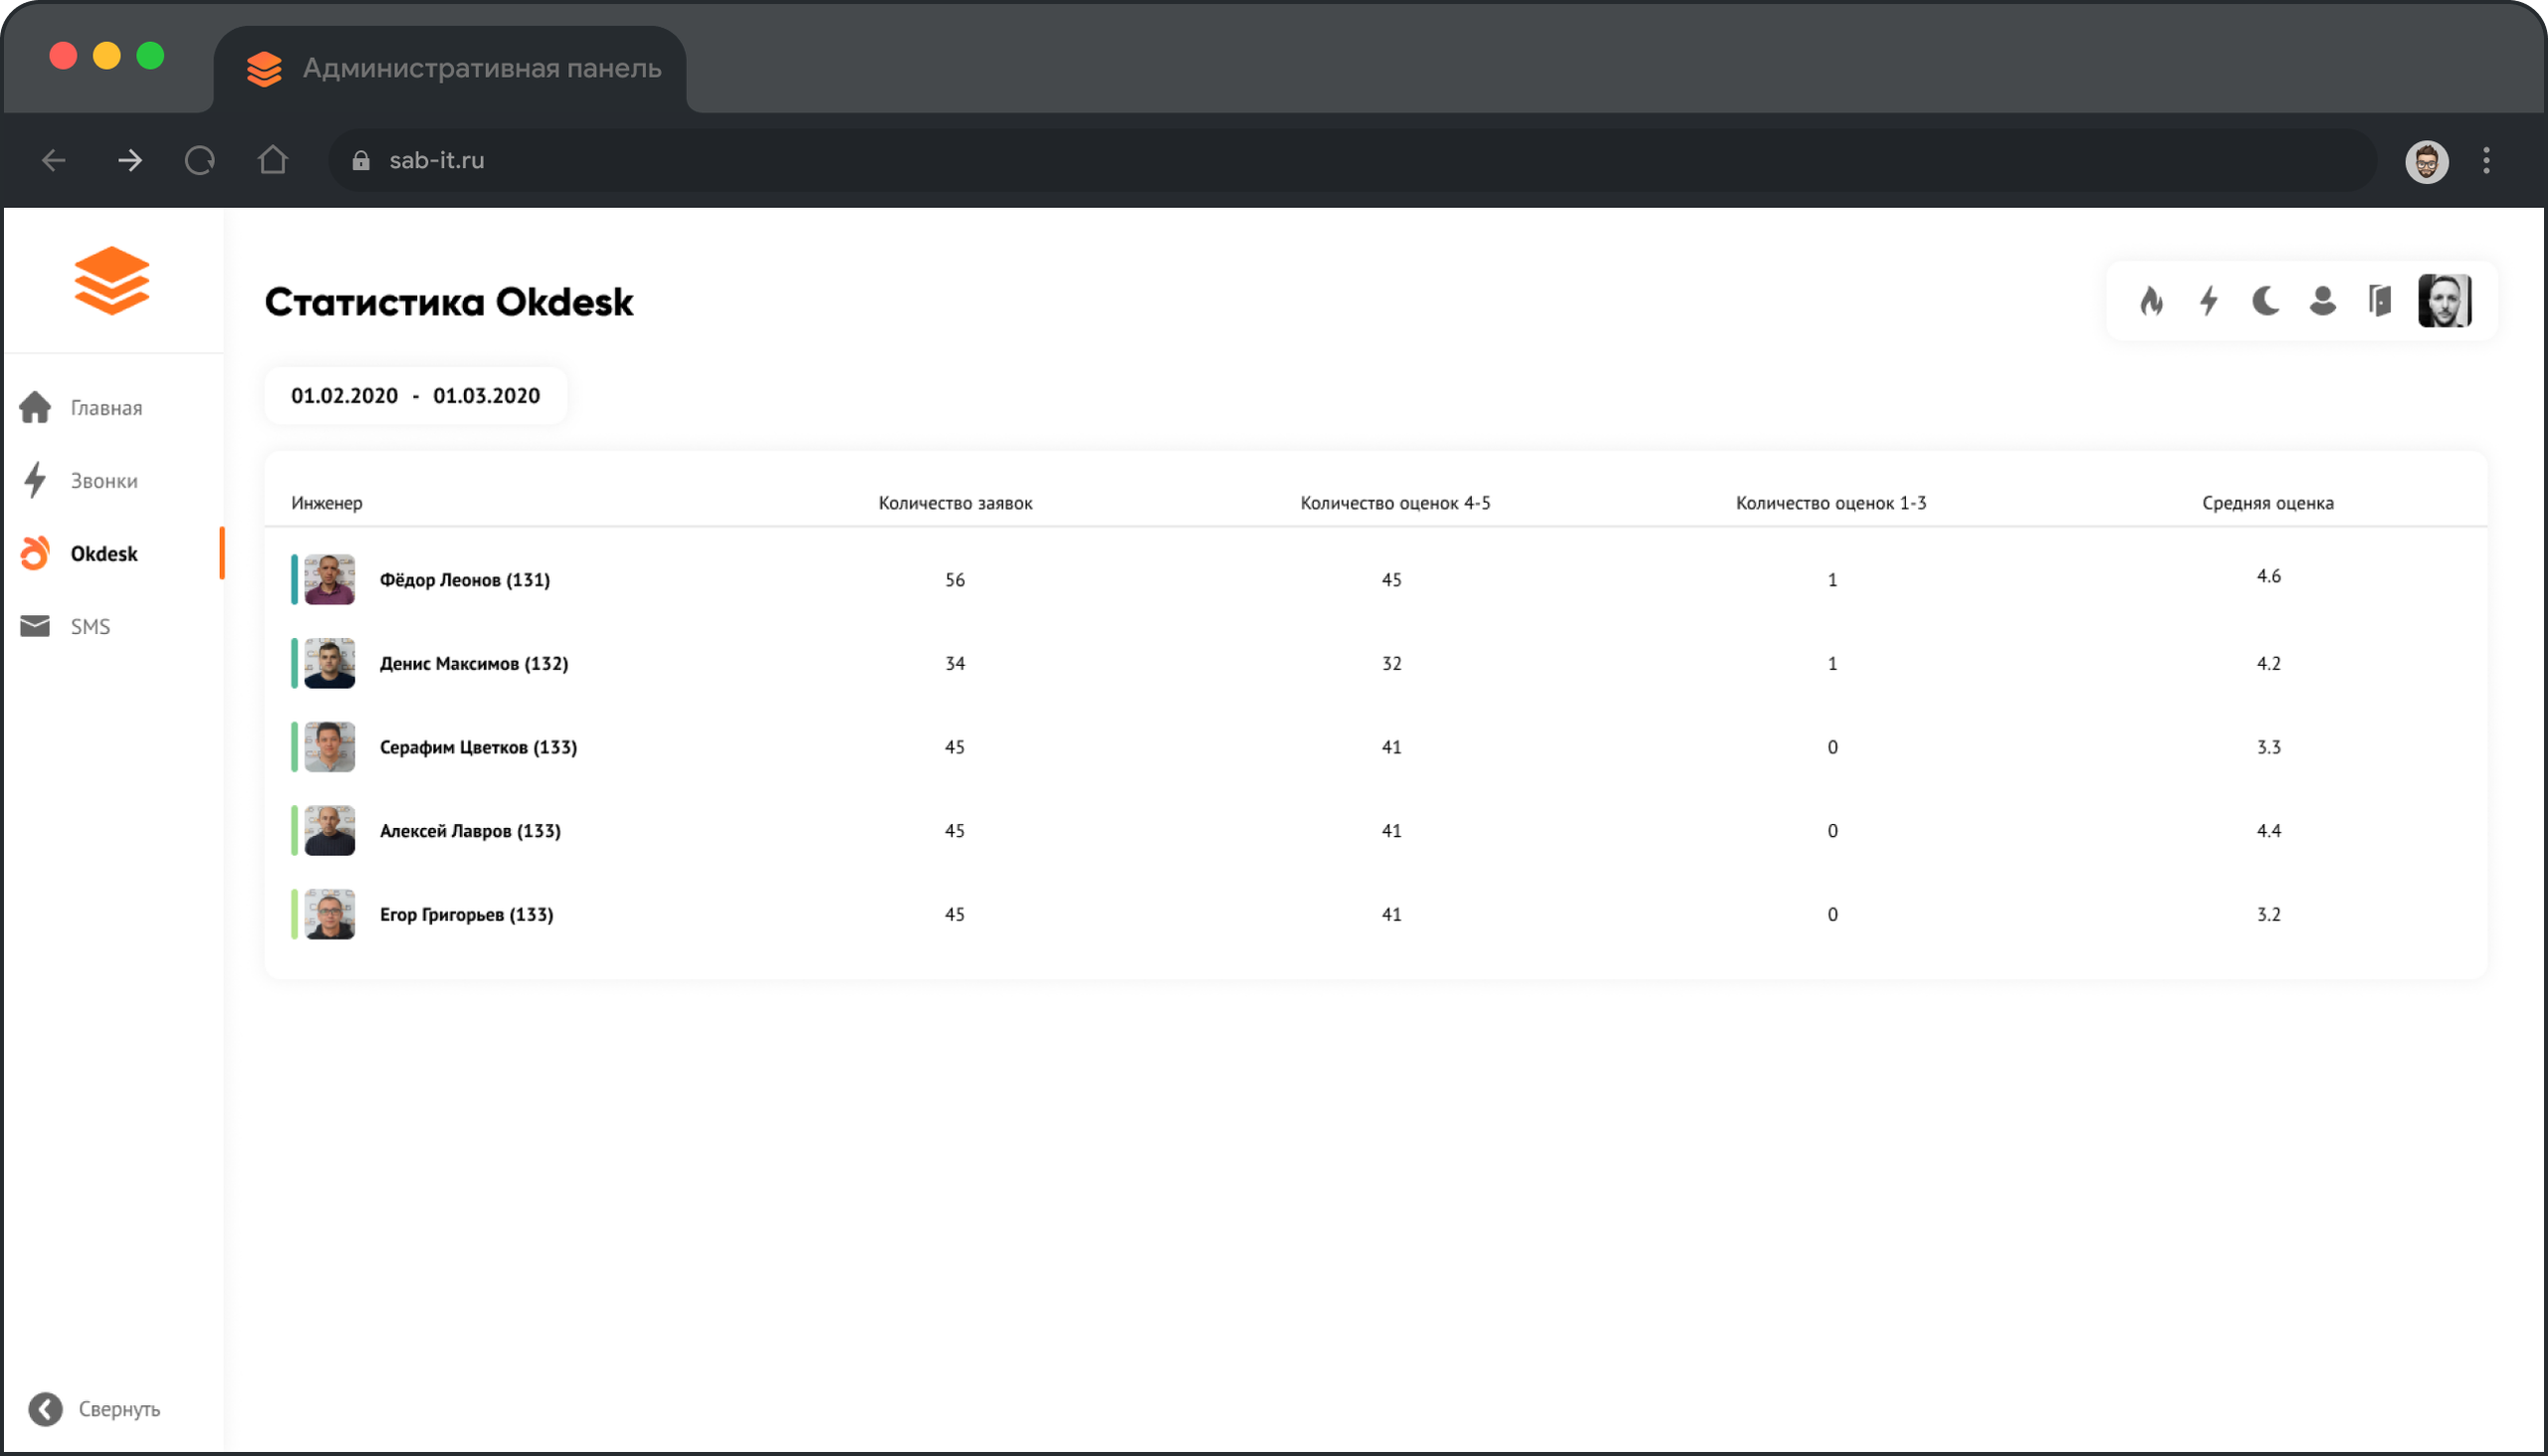
Task: Open the date range picker 01.02.2020 - 01.03.2020
Action: coord(415,396)
